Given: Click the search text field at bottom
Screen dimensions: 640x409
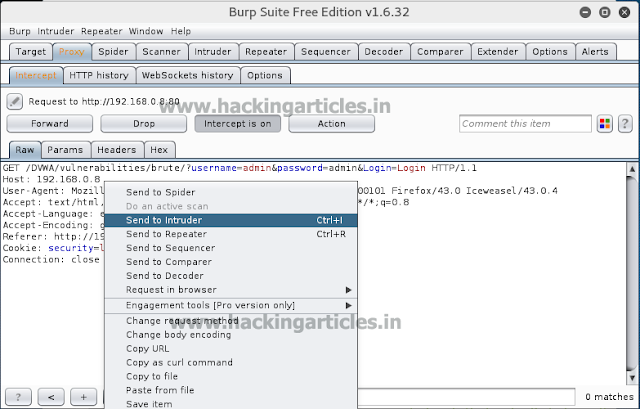Looking at the screenshot, I should [x=467, y=397].
